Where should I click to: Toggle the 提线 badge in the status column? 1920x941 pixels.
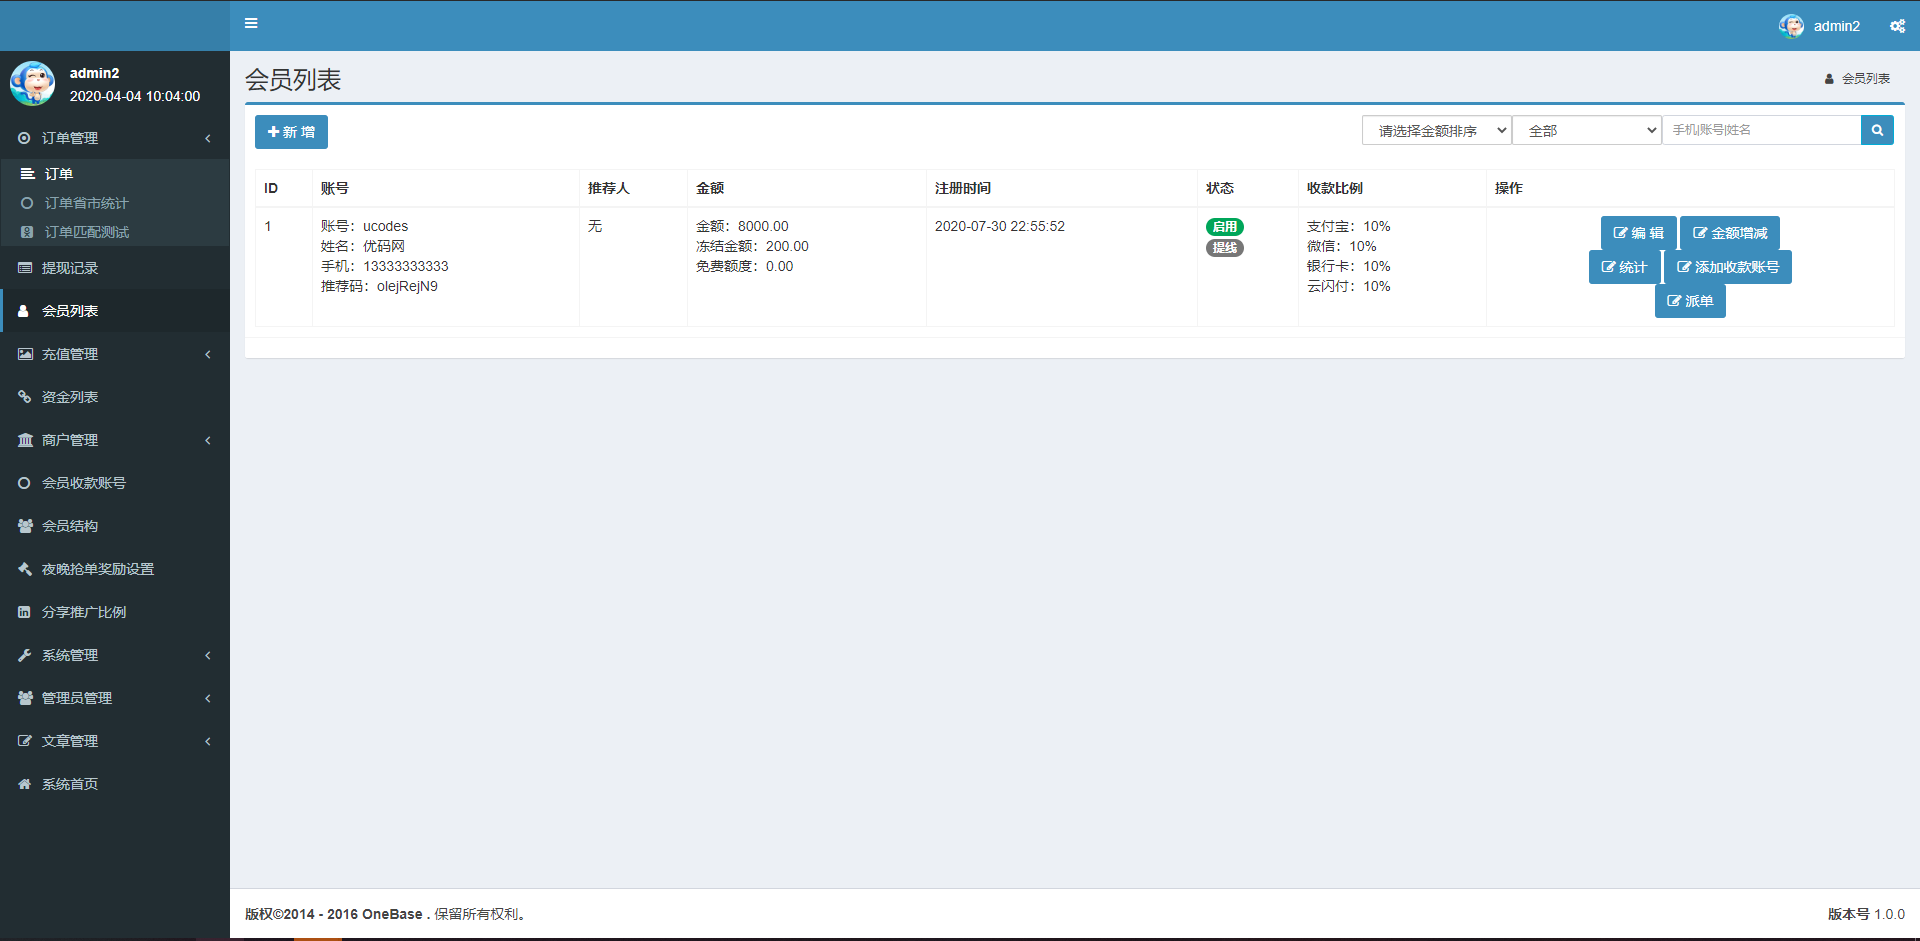tap(1224, 247)
